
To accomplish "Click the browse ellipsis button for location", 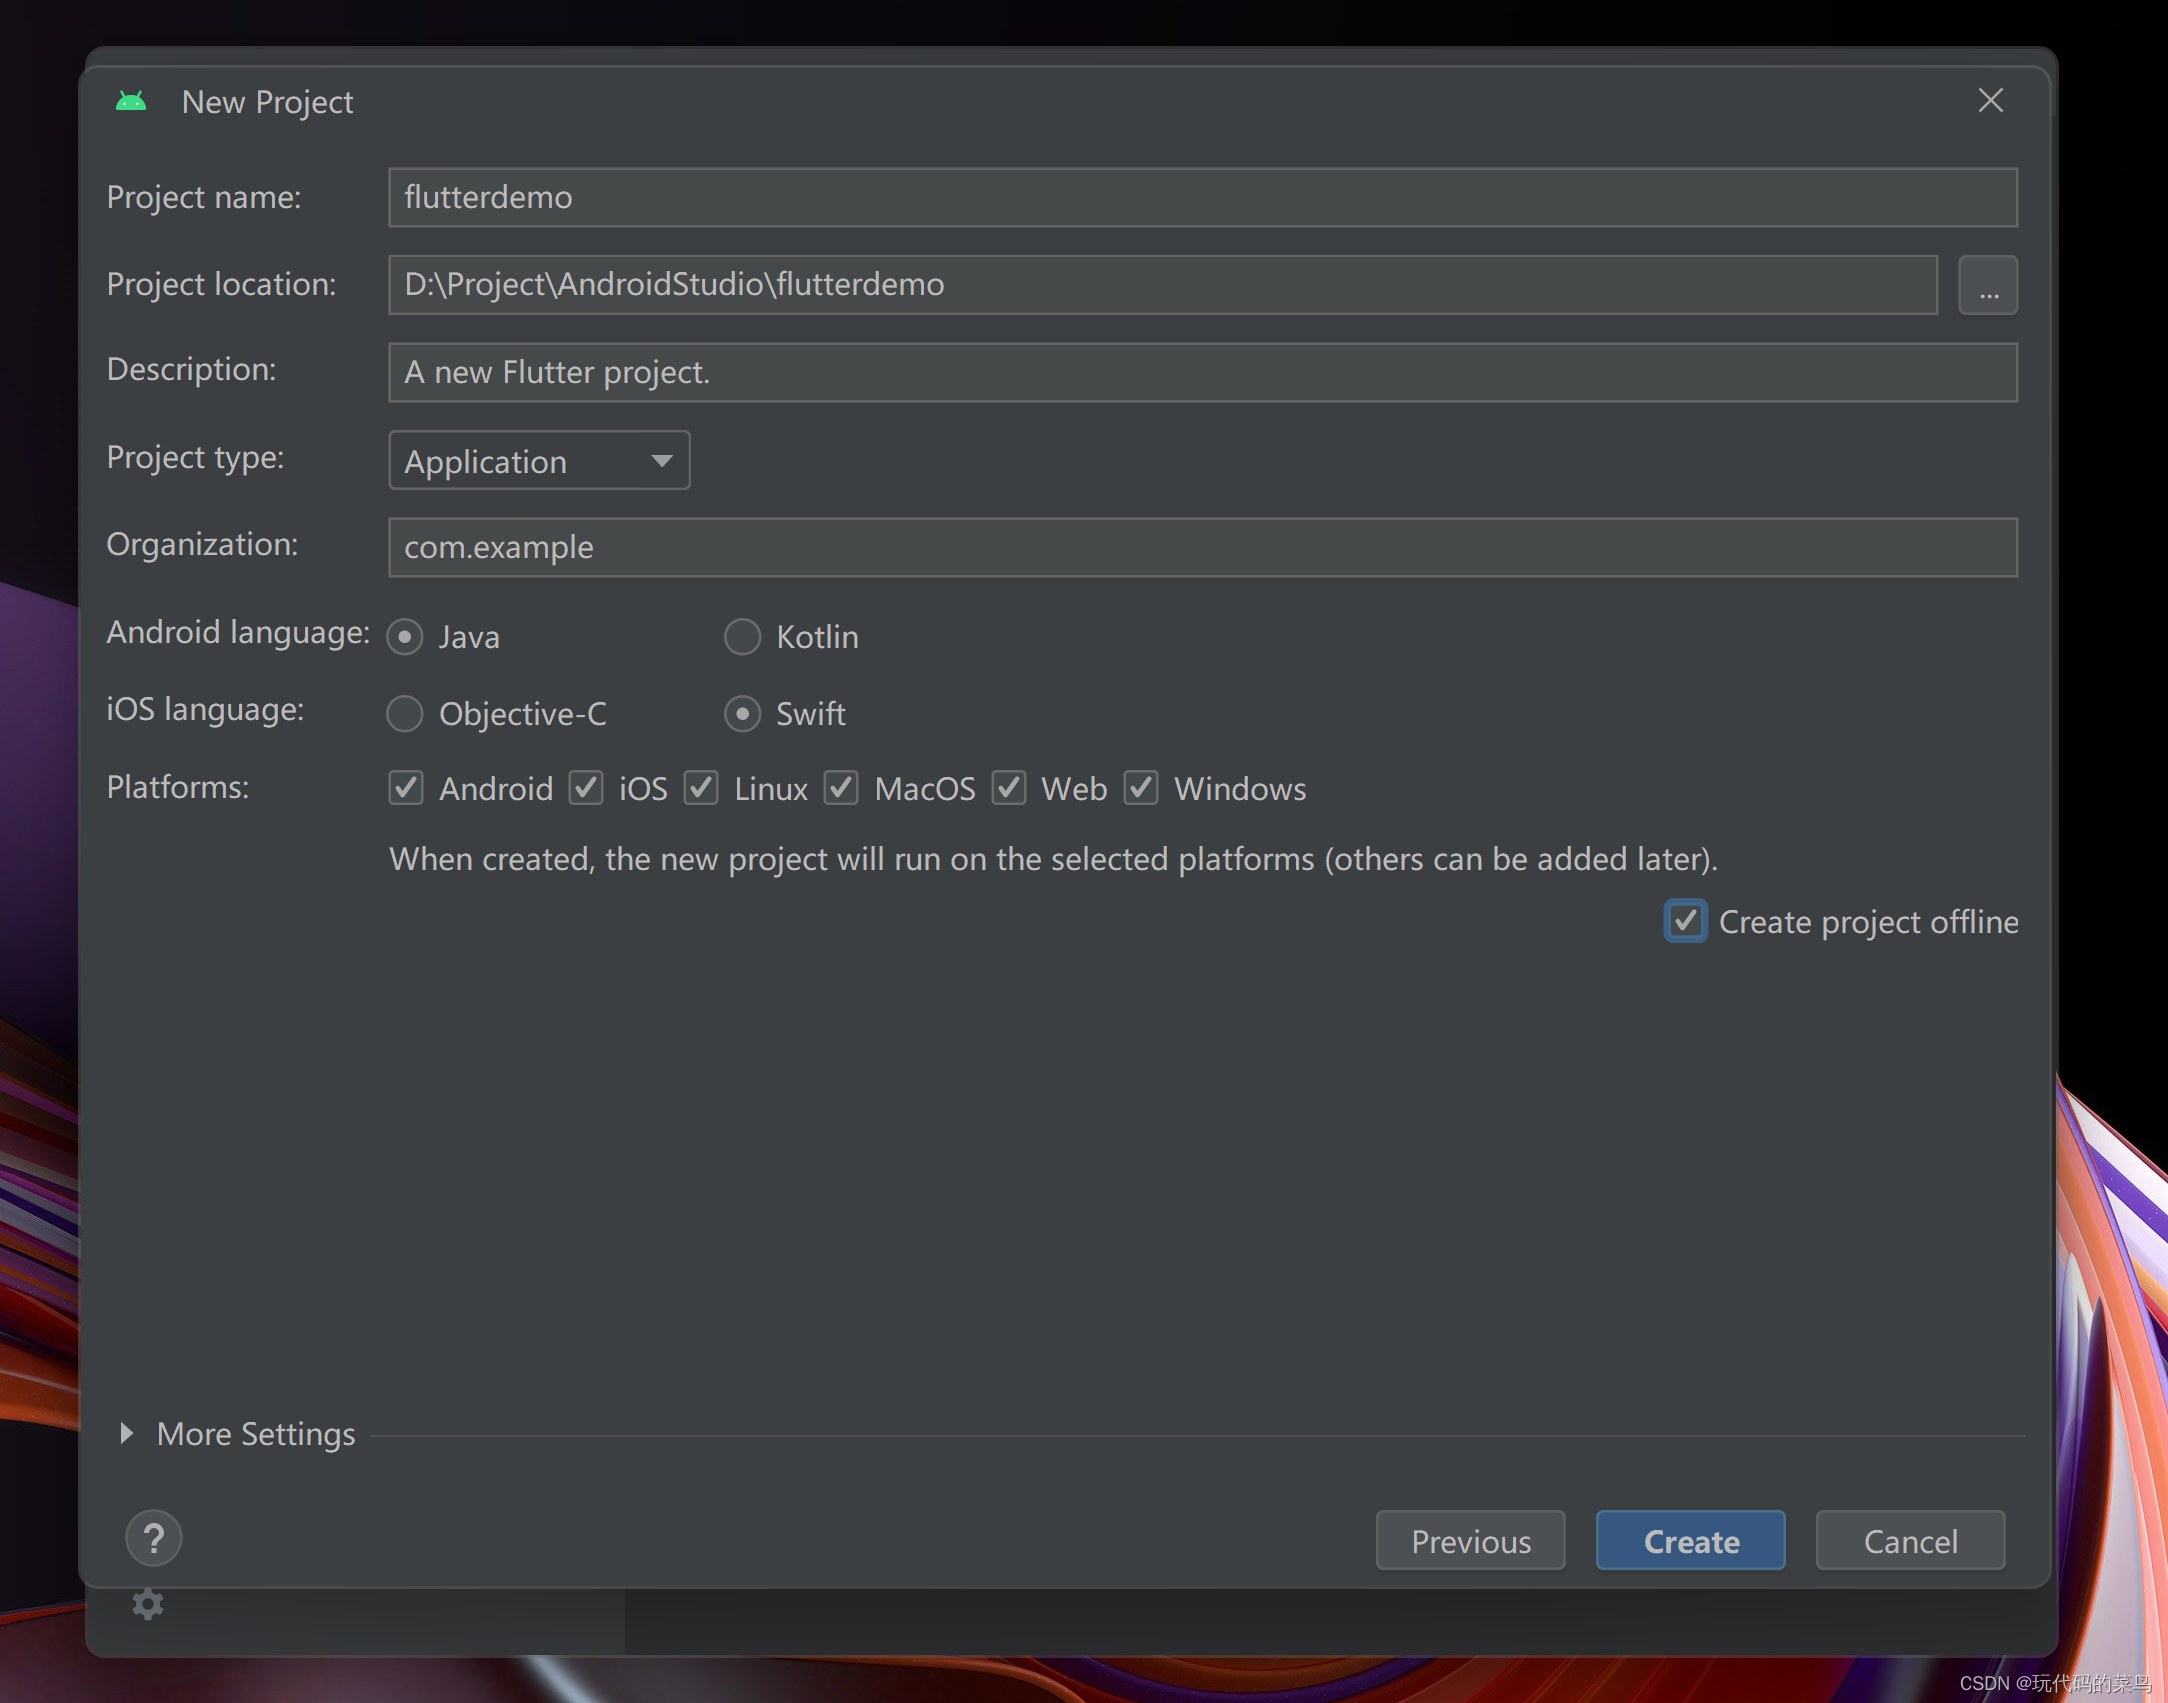I will click(1987, 286).
